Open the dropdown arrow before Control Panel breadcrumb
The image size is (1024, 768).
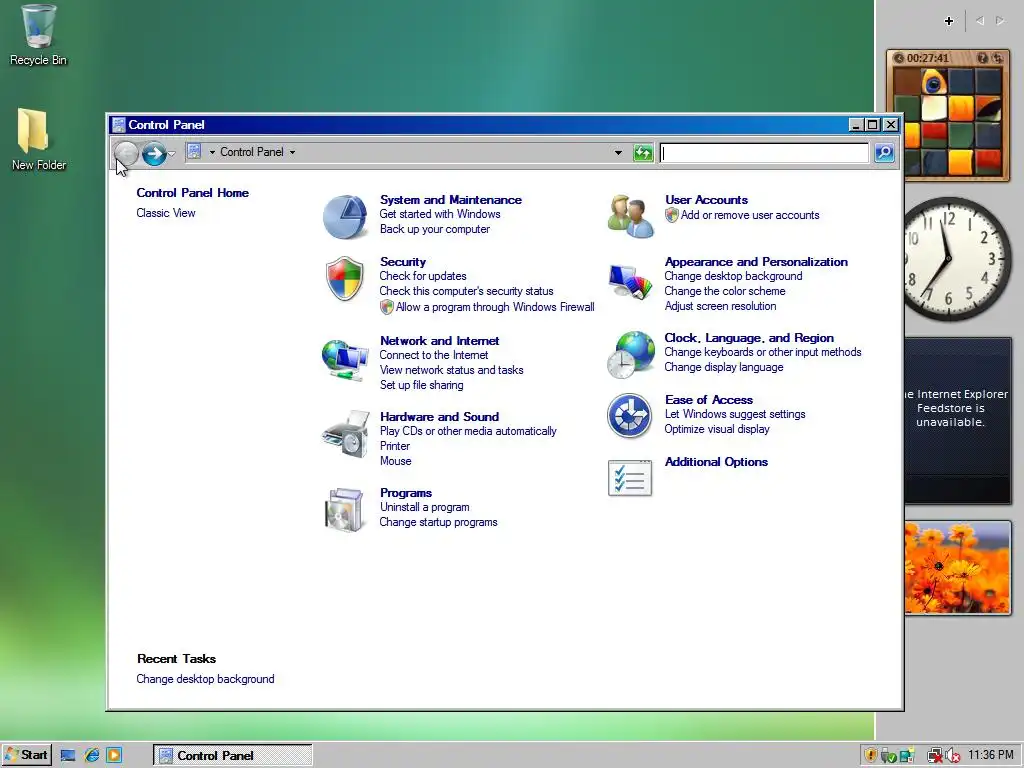click(x=212, y=152)
